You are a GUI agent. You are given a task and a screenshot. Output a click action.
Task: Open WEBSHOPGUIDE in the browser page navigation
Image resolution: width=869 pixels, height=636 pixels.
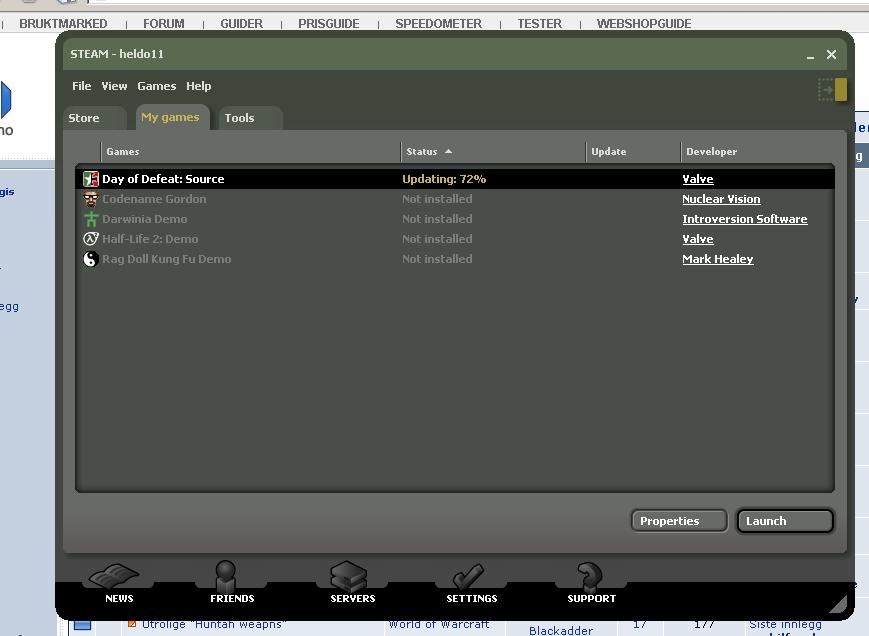pyautogui.click(x=644, y=24)
